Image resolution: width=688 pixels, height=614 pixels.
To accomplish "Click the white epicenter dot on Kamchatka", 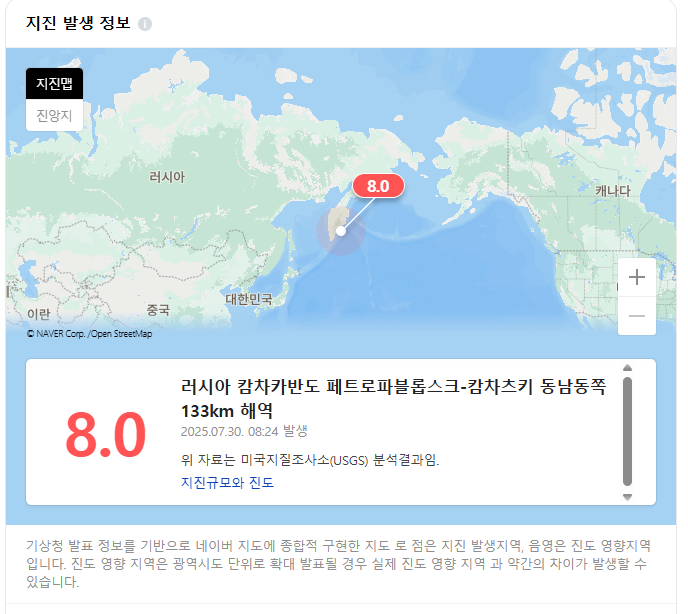I will [340, 231].
